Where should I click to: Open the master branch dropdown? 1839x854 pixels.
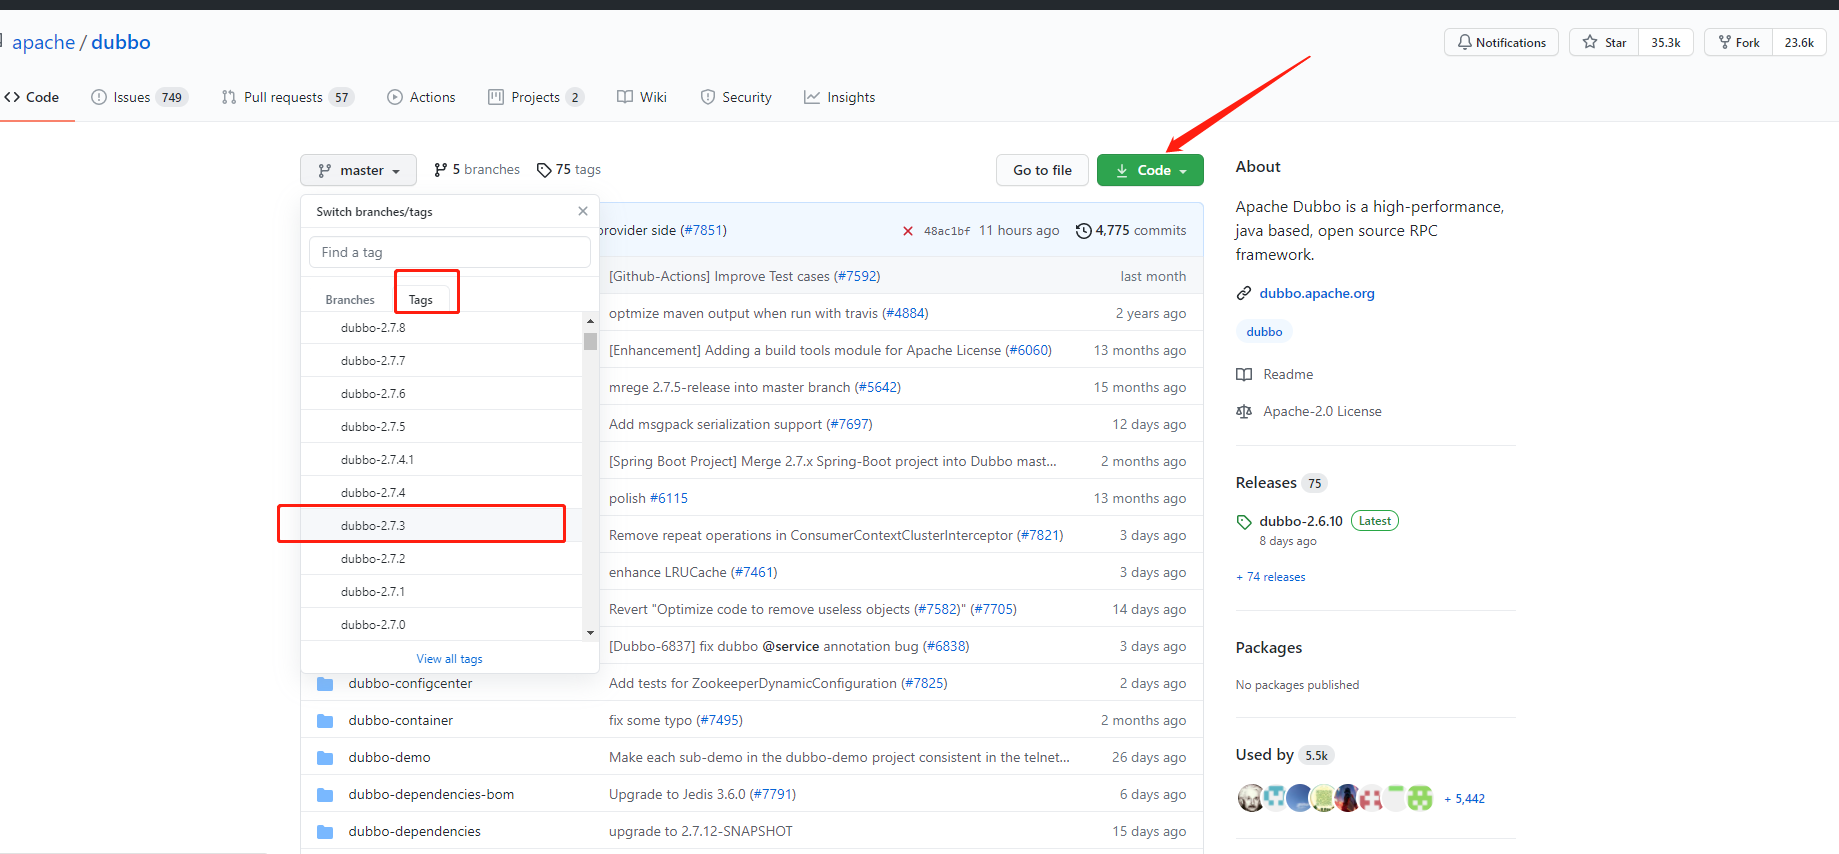click(x=358, y=170)
